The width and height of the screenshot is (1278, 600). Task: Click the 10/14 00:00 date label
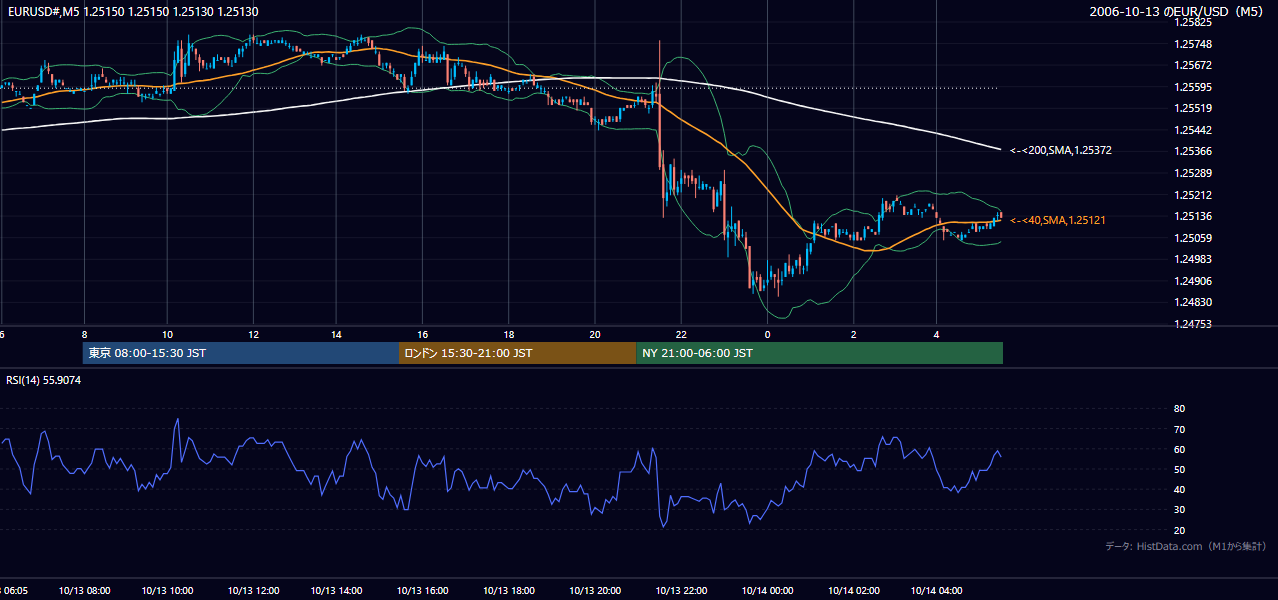click(x=767, y=590)
